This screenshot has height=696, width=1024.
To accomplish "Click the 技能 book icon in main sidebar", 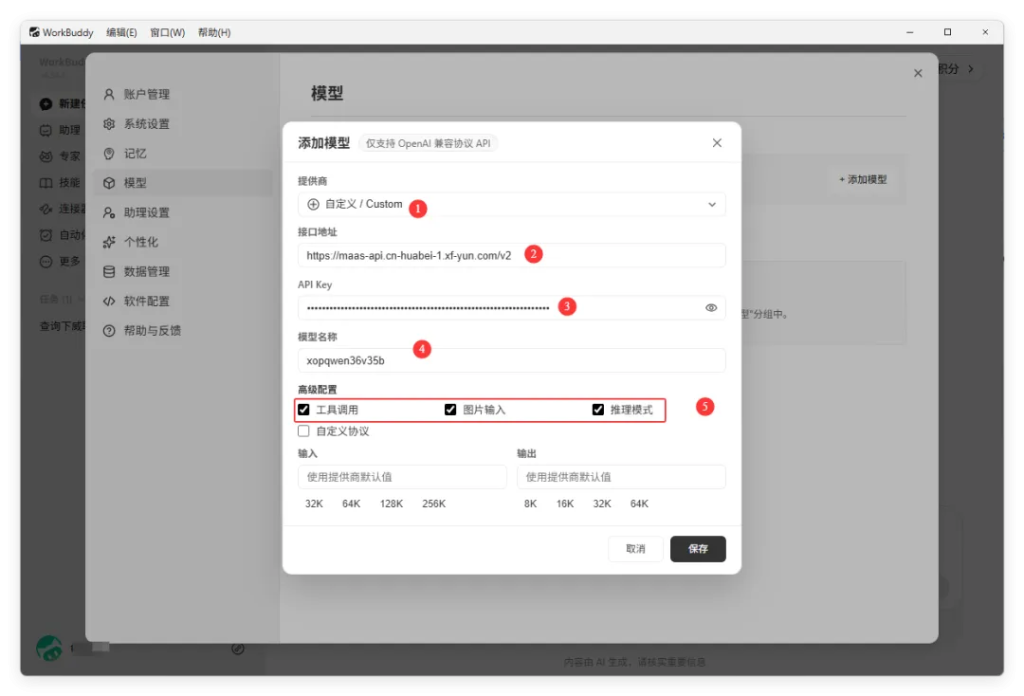I will click(46, 183).
